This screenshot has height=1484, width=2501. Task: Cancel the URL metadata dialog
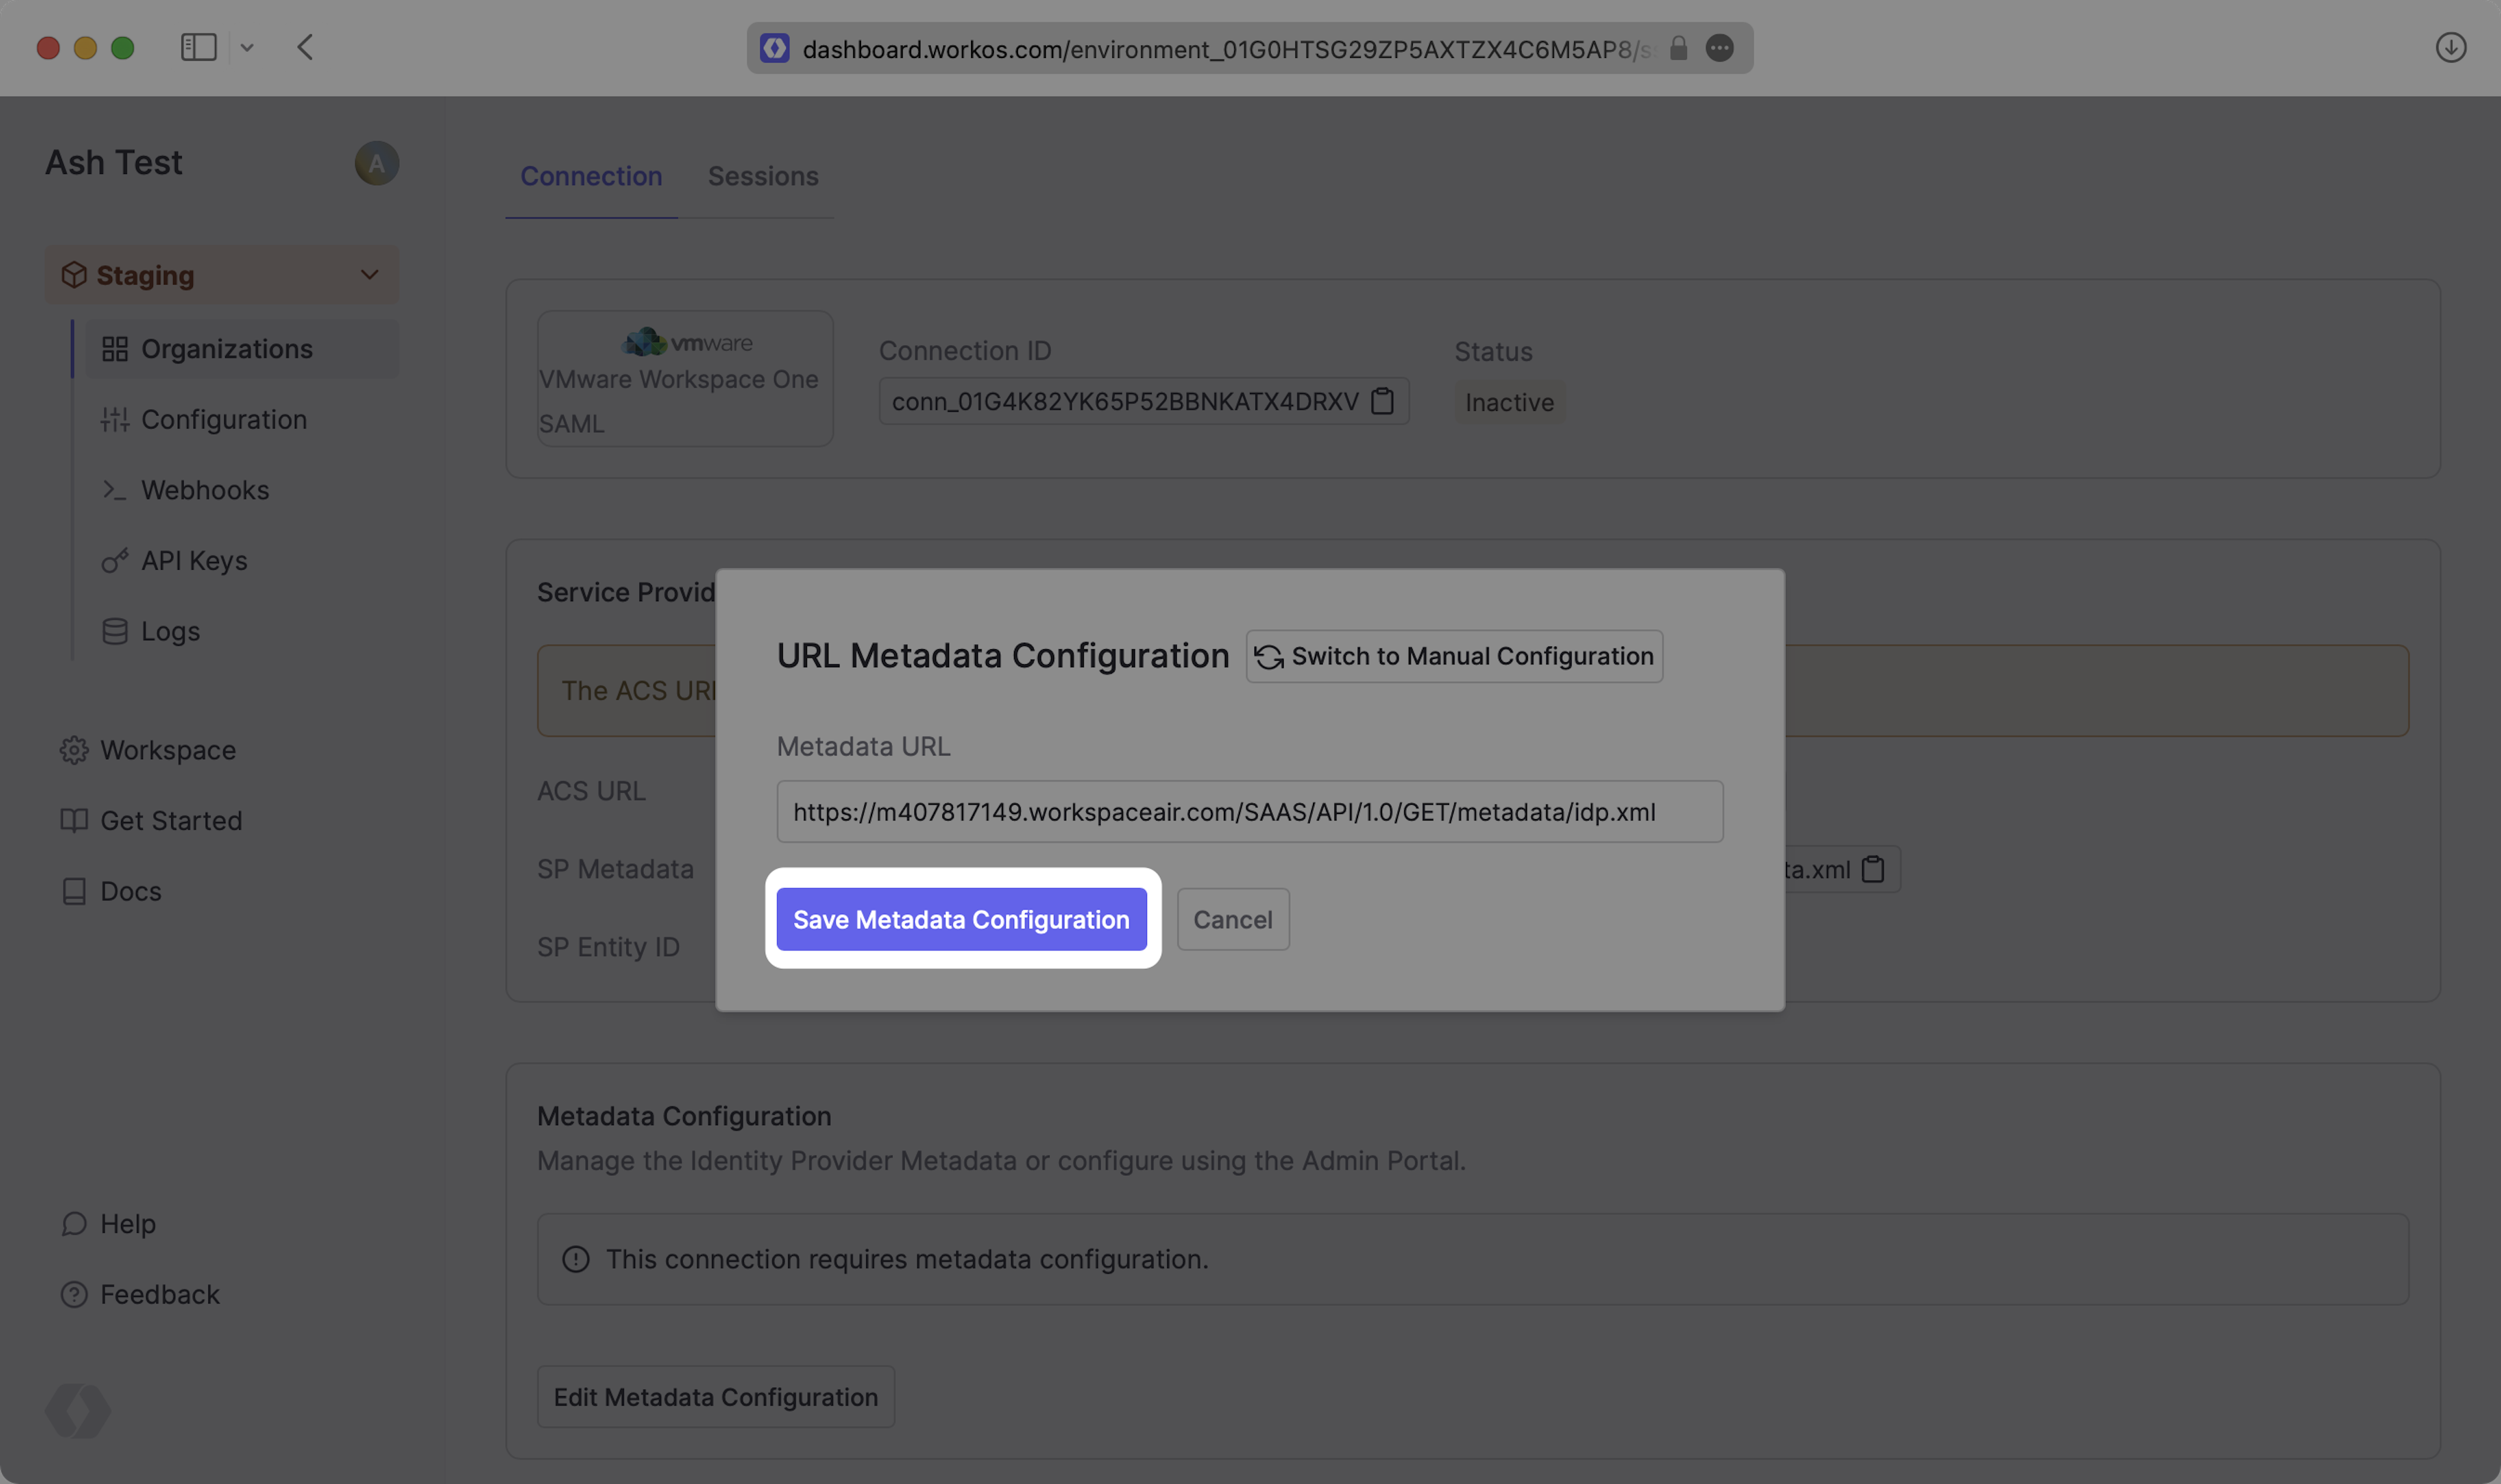click(1232, 919)
